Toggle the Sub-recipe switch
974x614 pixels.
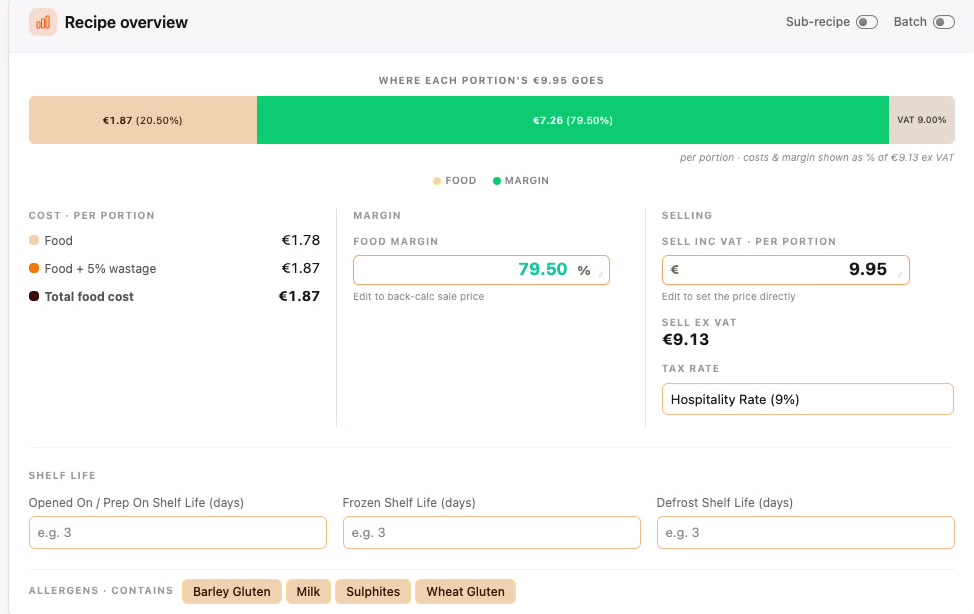click(x=867, y=22)
